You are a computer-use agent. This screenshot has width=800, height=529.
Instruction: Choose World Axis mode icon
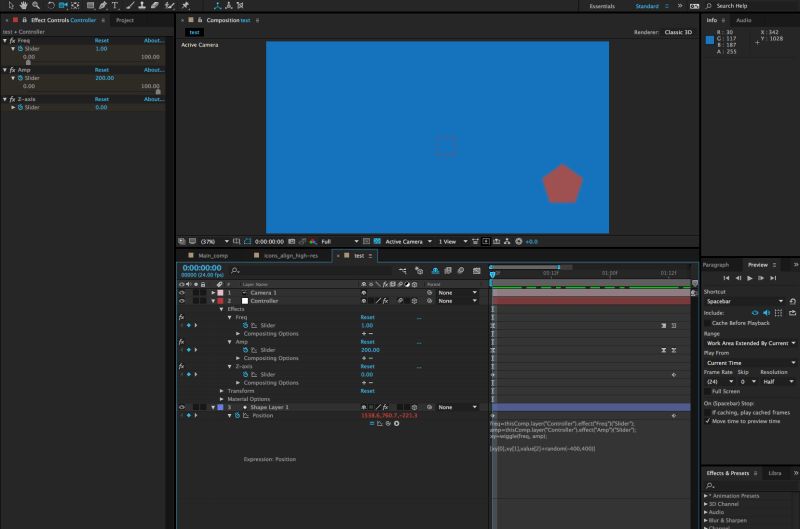click(229, 6)
